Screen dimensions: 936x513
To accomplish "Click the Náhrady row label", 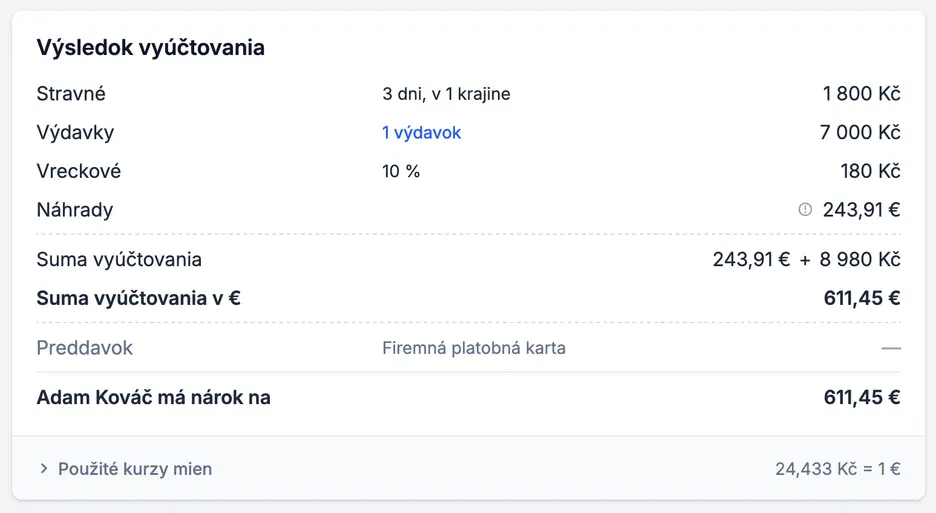I will (x=75, y=210).
